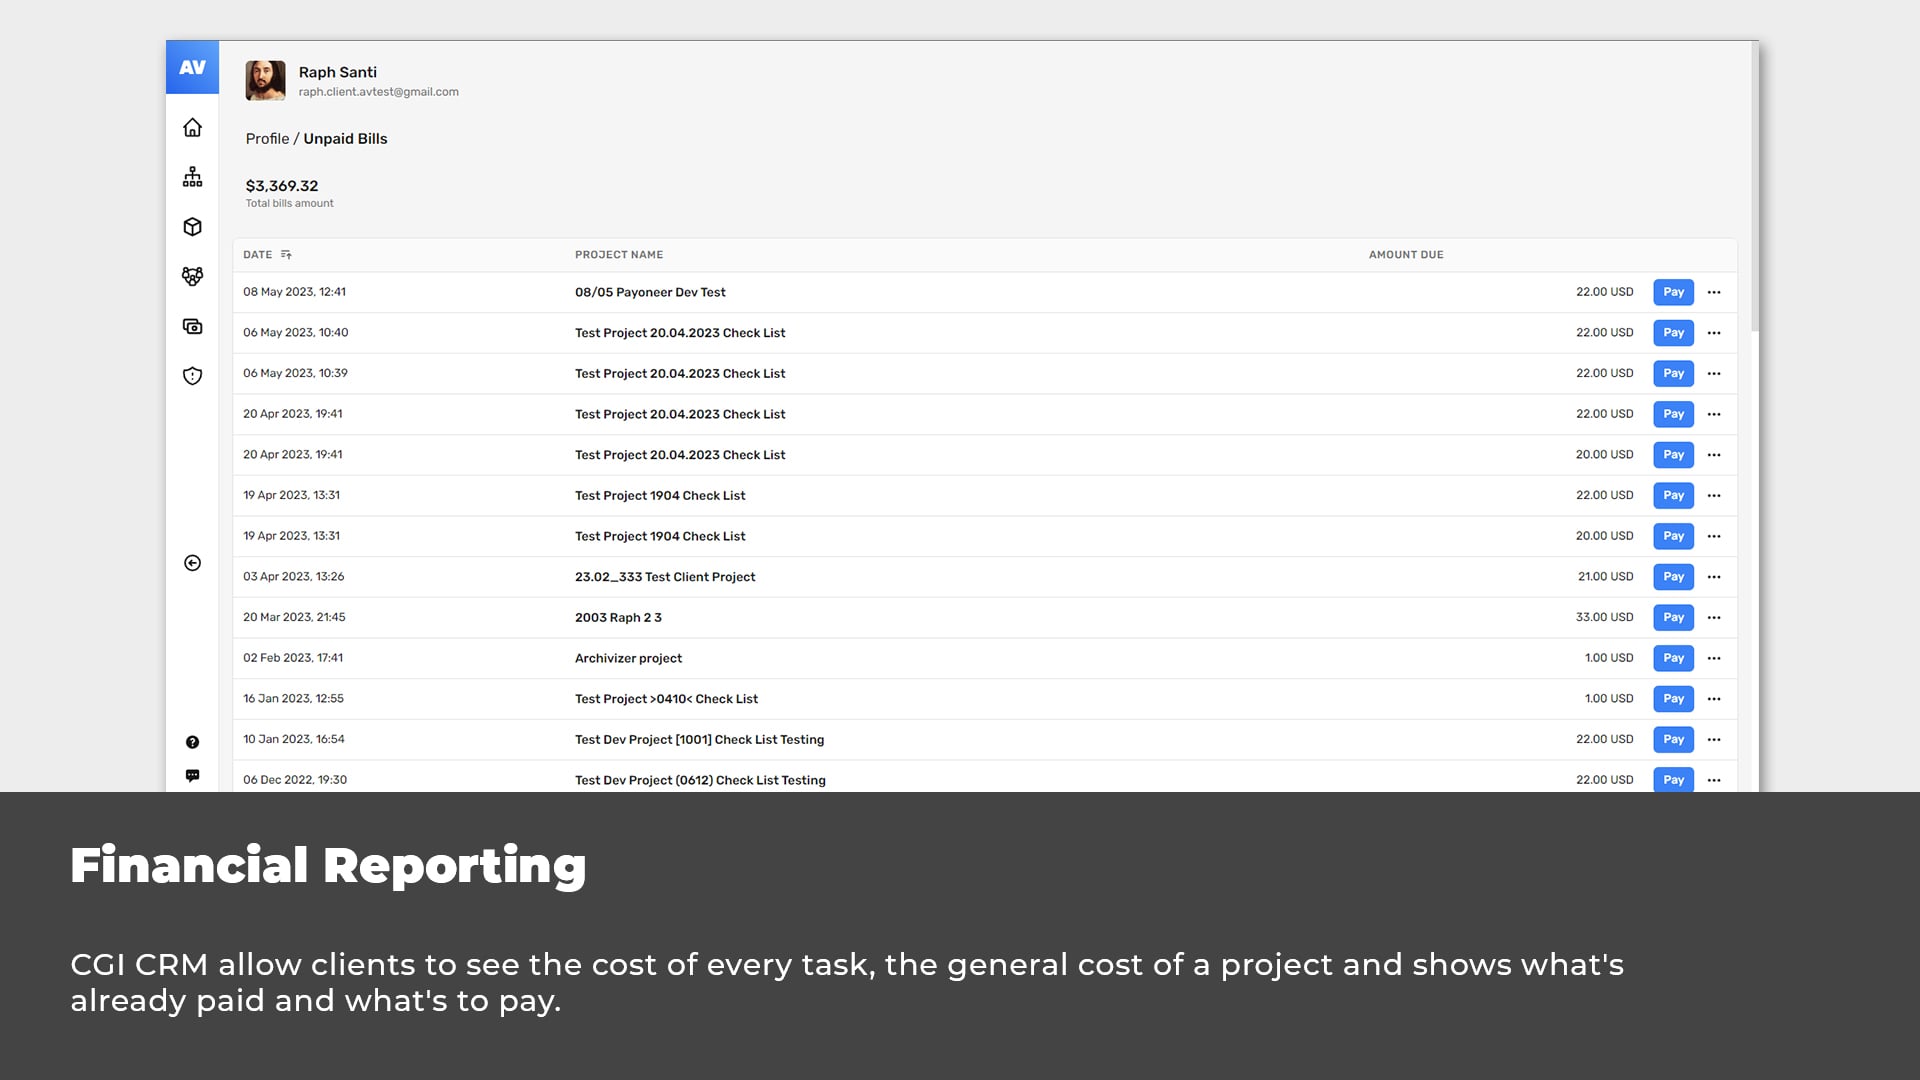Viewport: 1920px width, 1080px height.
Task: Pay the Test Project >0410< Check List bill
Action: (x=1673, y=699)
